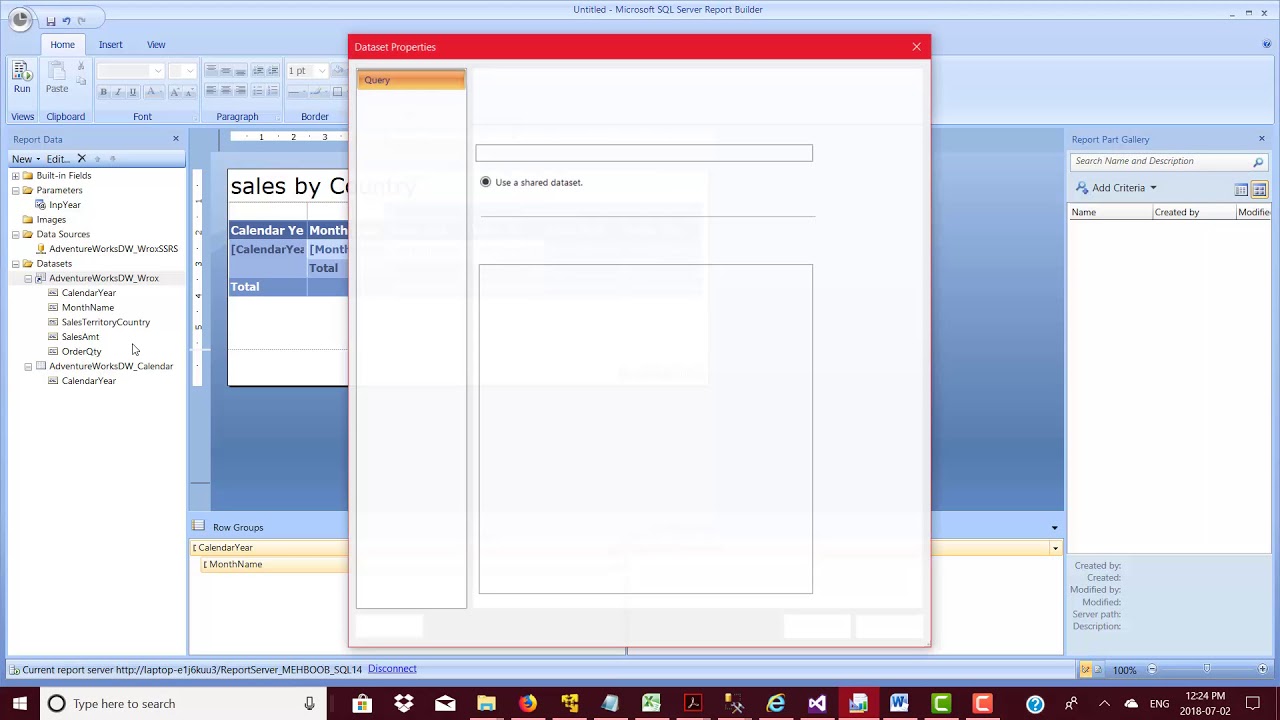Select the 'Use a shared dataset' radio button

click(486, 182)
